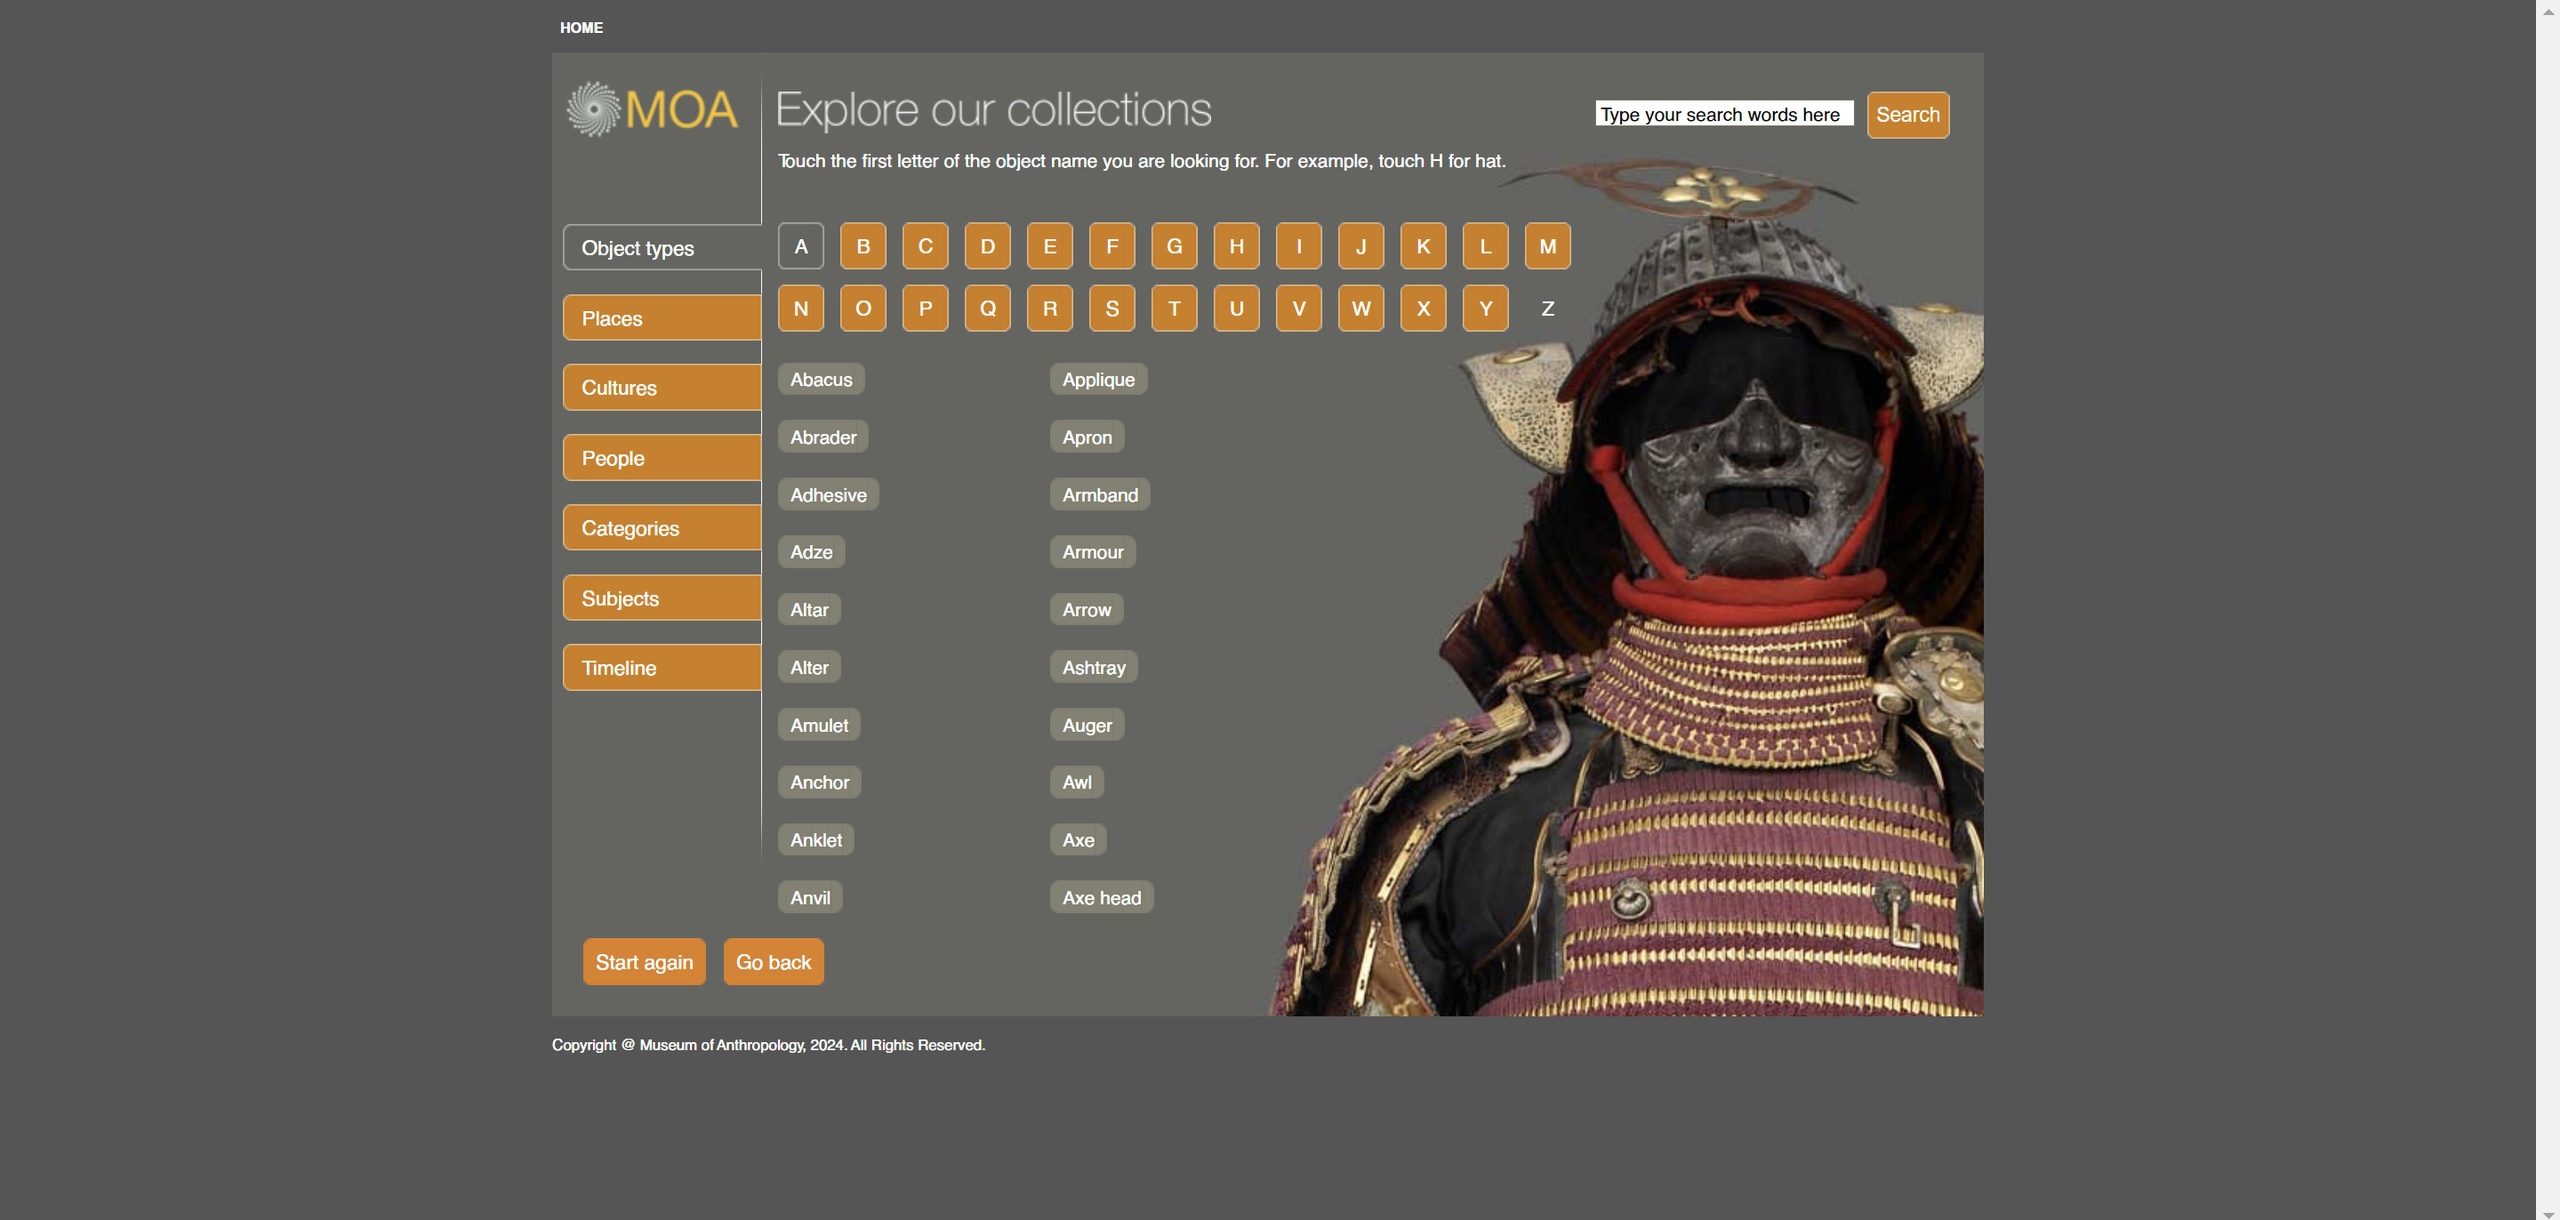Open the Axe object type
Image resolution: width=2560 pixels, height=1220 pixels.
1078,840
